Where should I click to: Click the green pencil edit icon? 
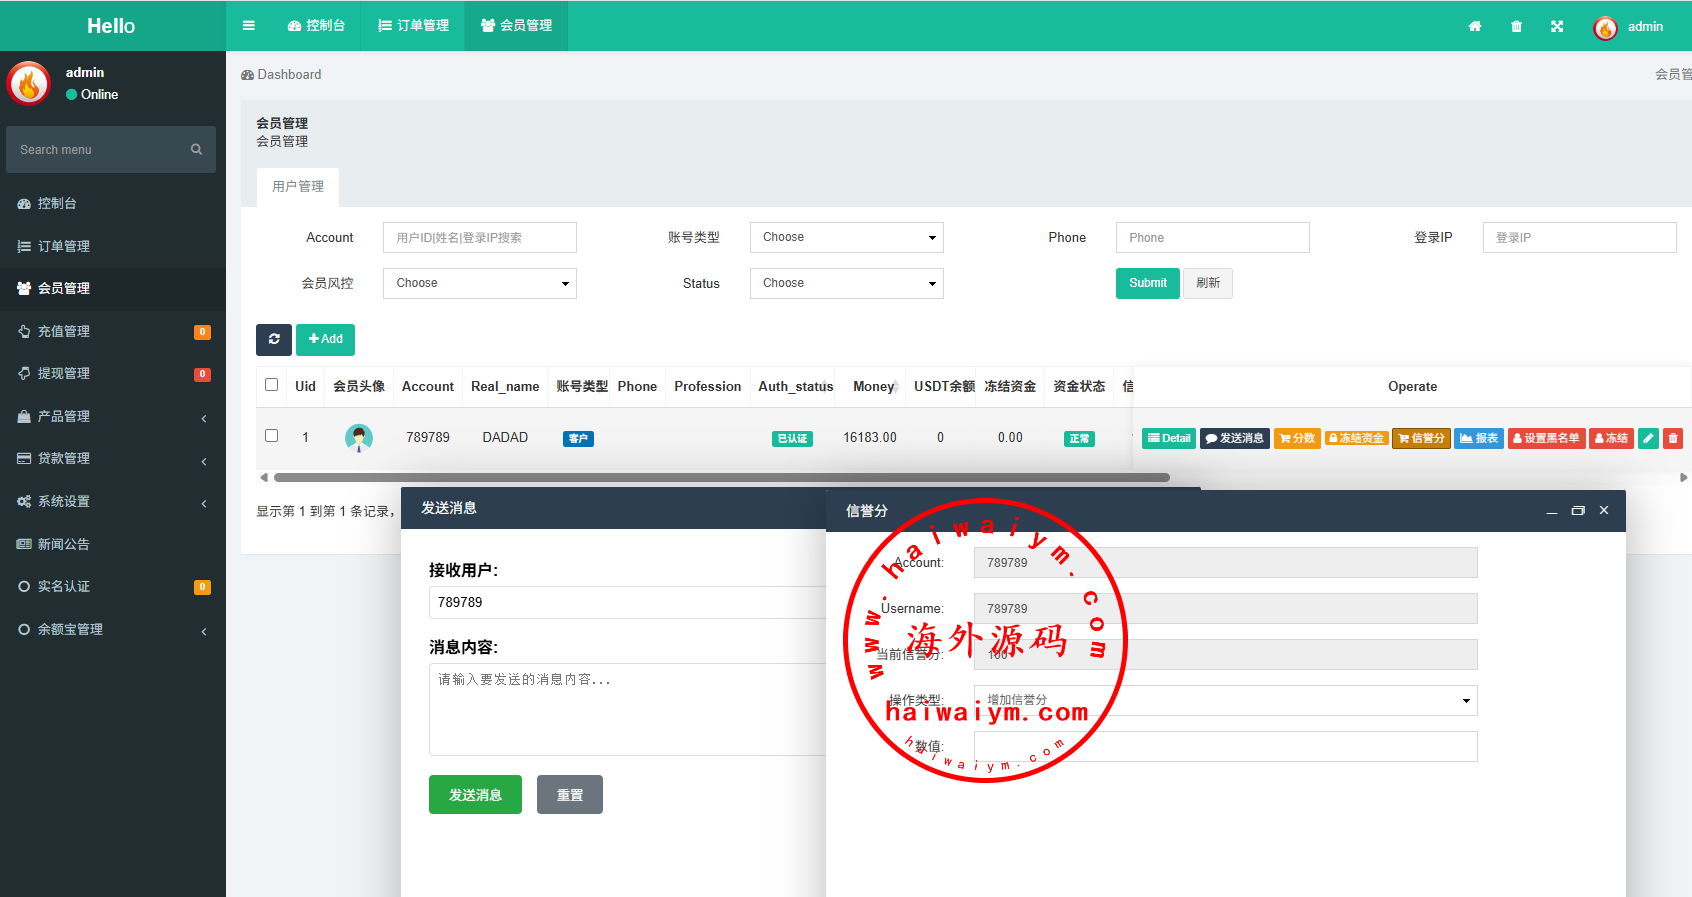point(1649,438)
